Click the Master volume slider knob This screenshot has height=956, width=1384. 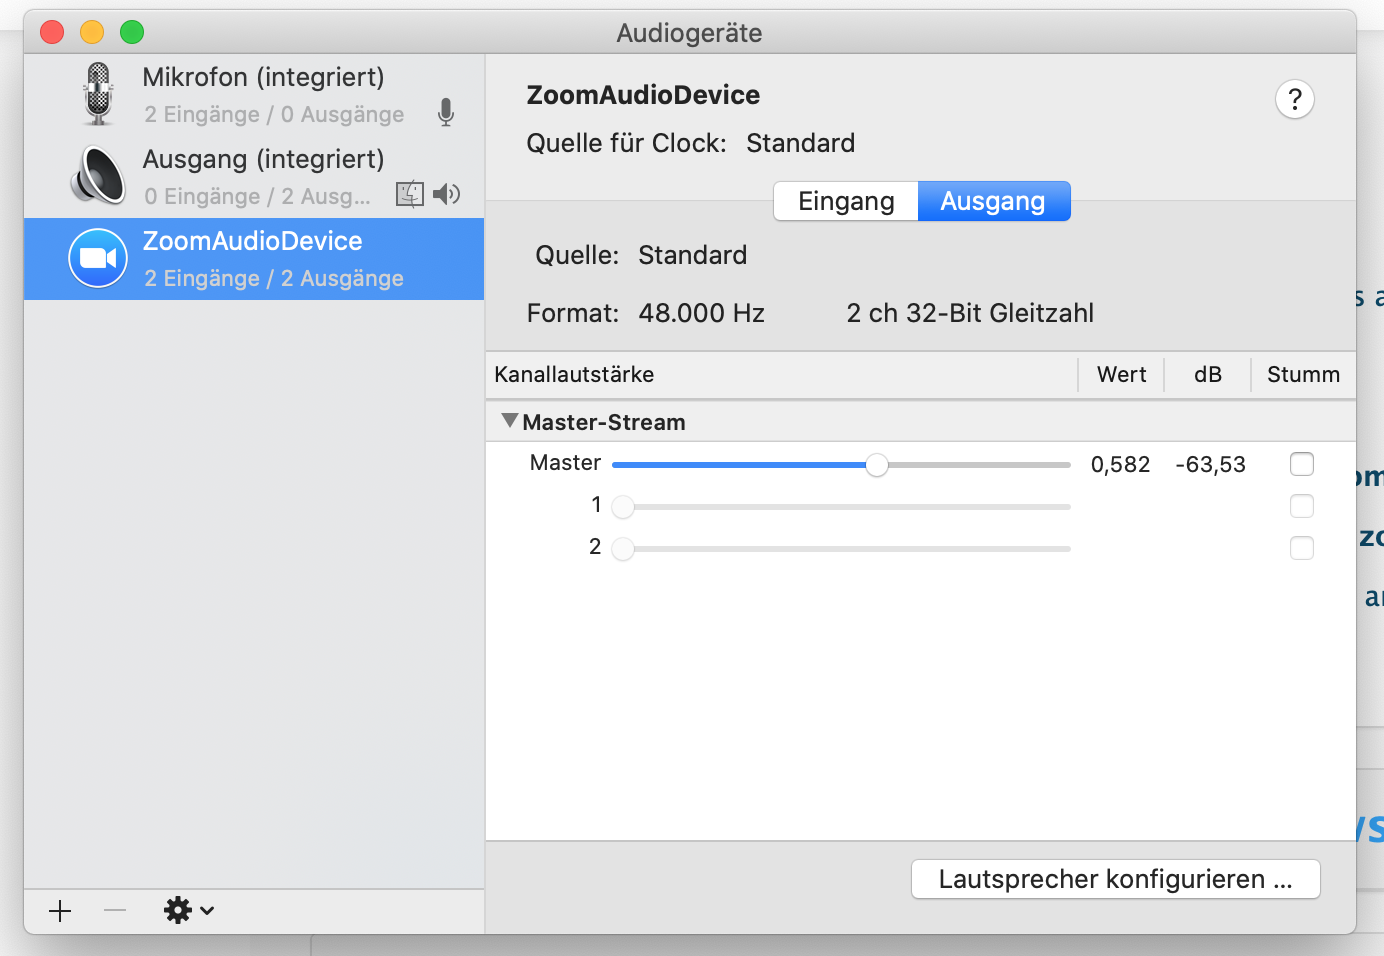tap(877, 465)
